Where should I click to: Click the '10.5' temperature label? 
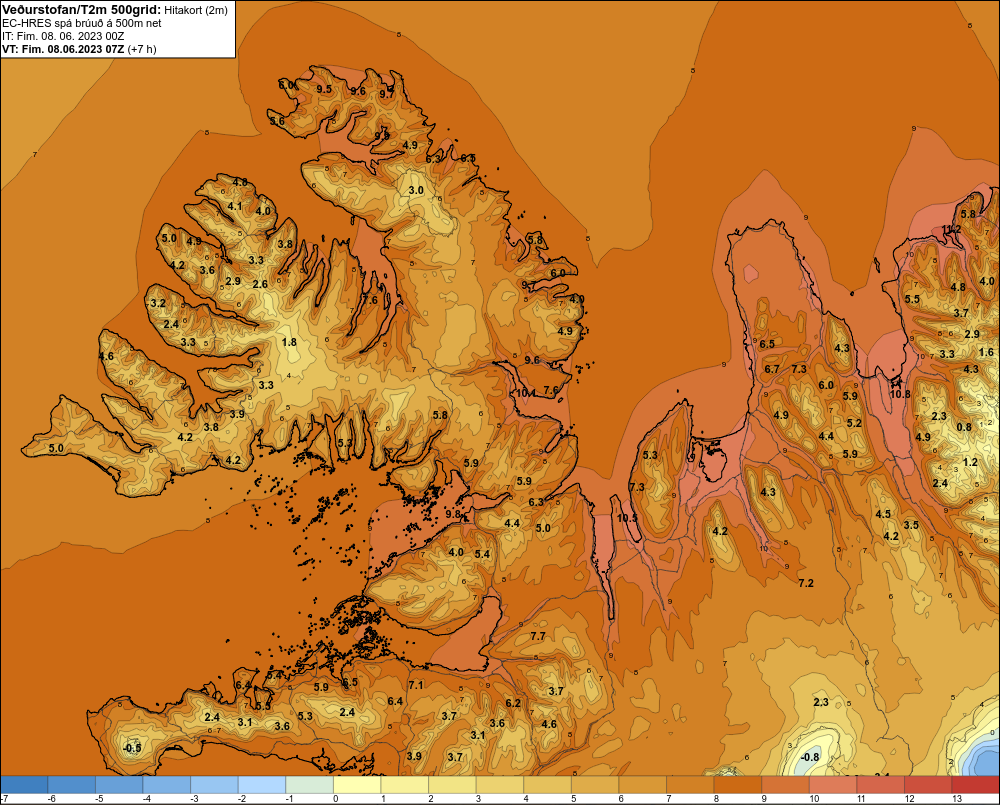pos(627,518)
